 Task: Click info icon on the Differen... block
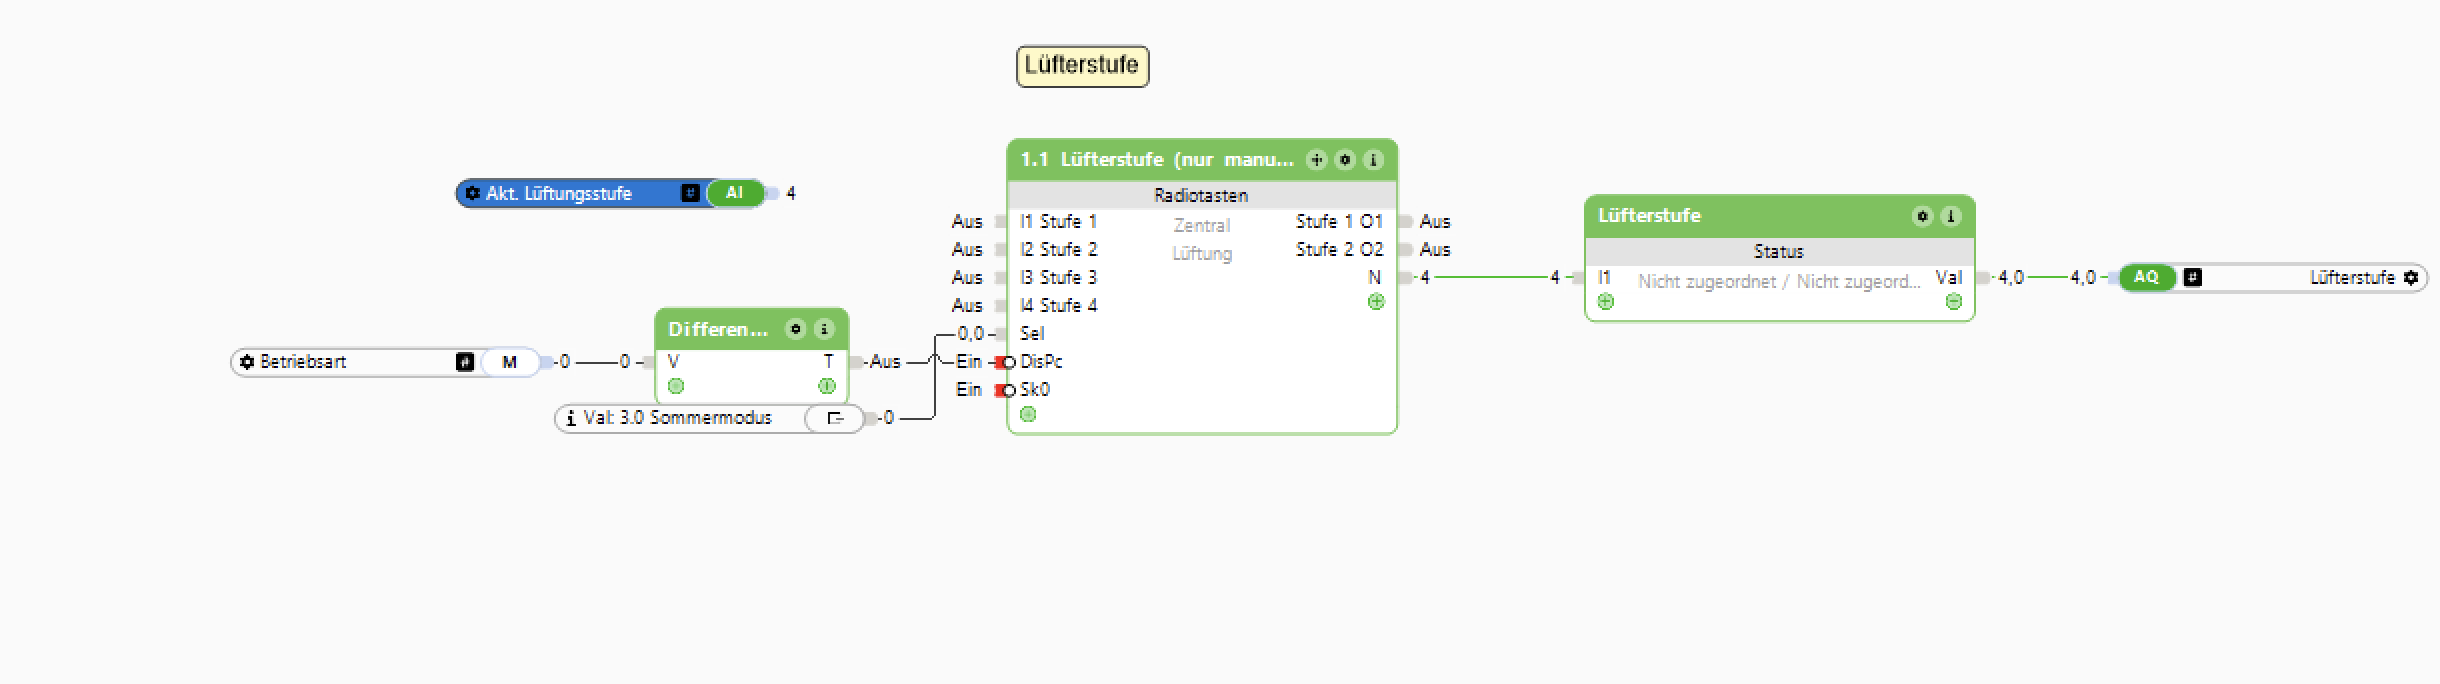point(824,329)
